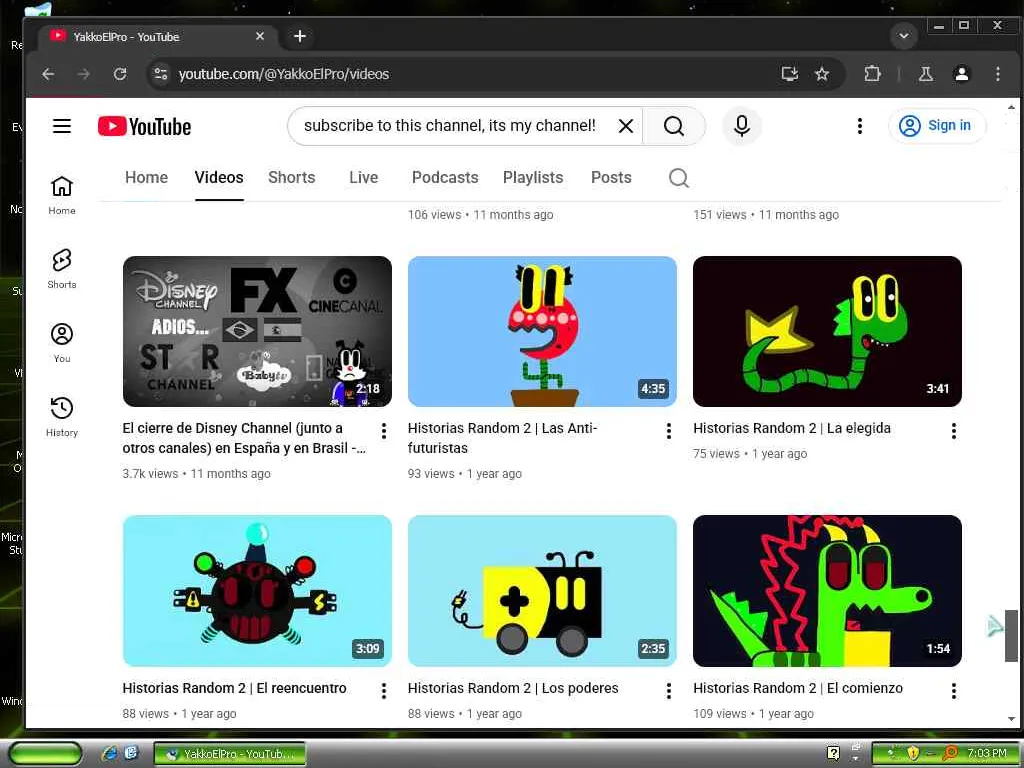Click the taskbar help question mark icon

833,753
